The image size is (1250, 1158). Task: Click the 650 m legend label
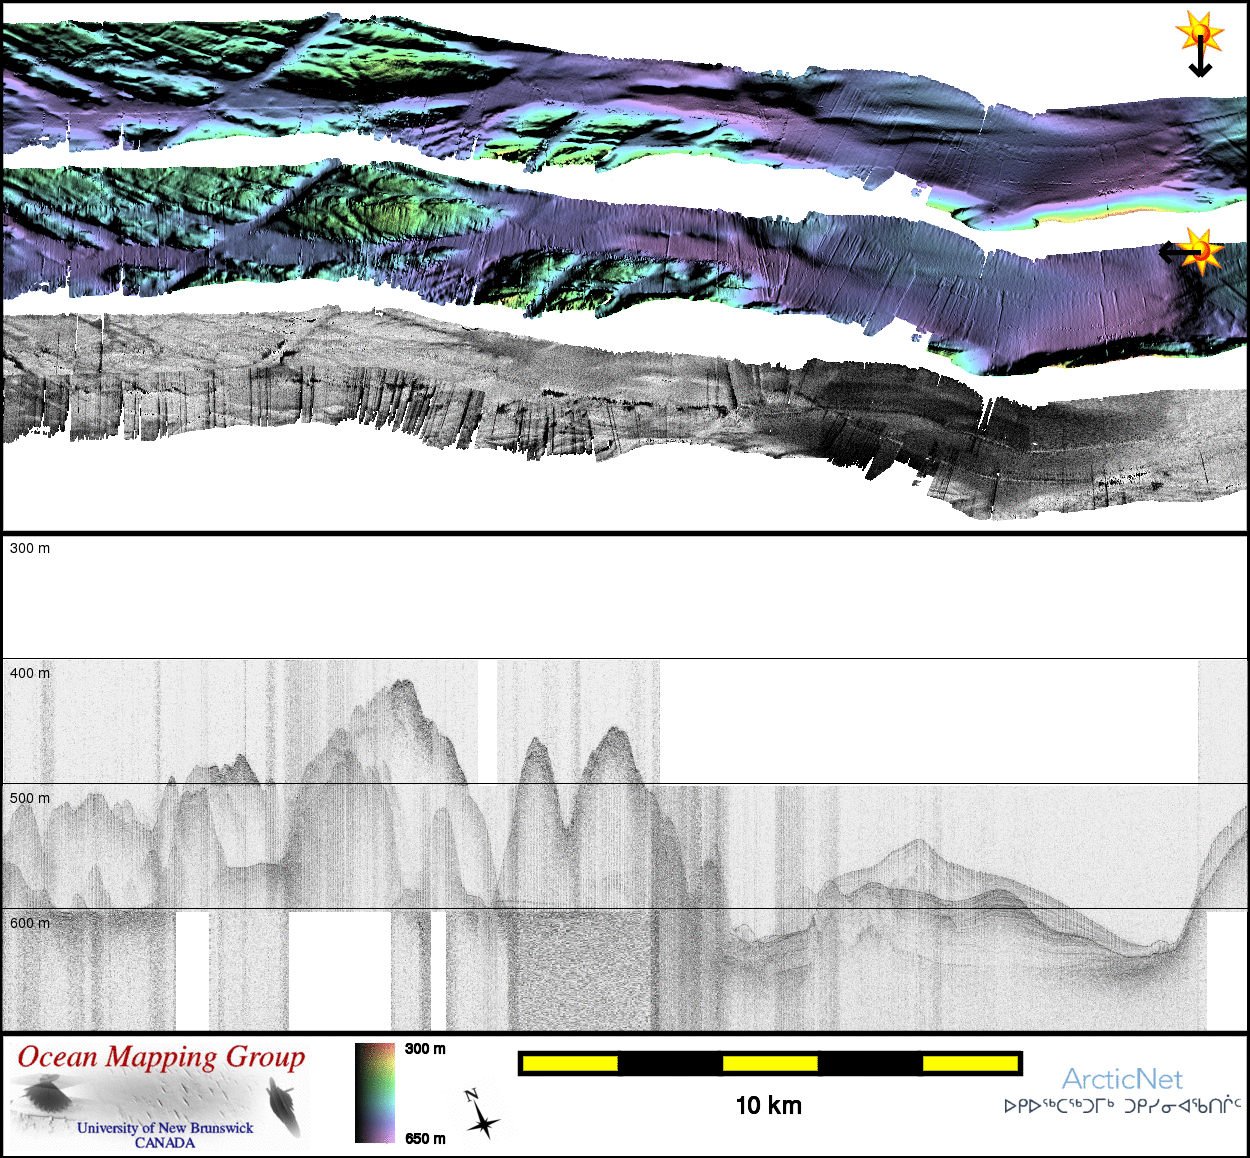click(425, 1138)
